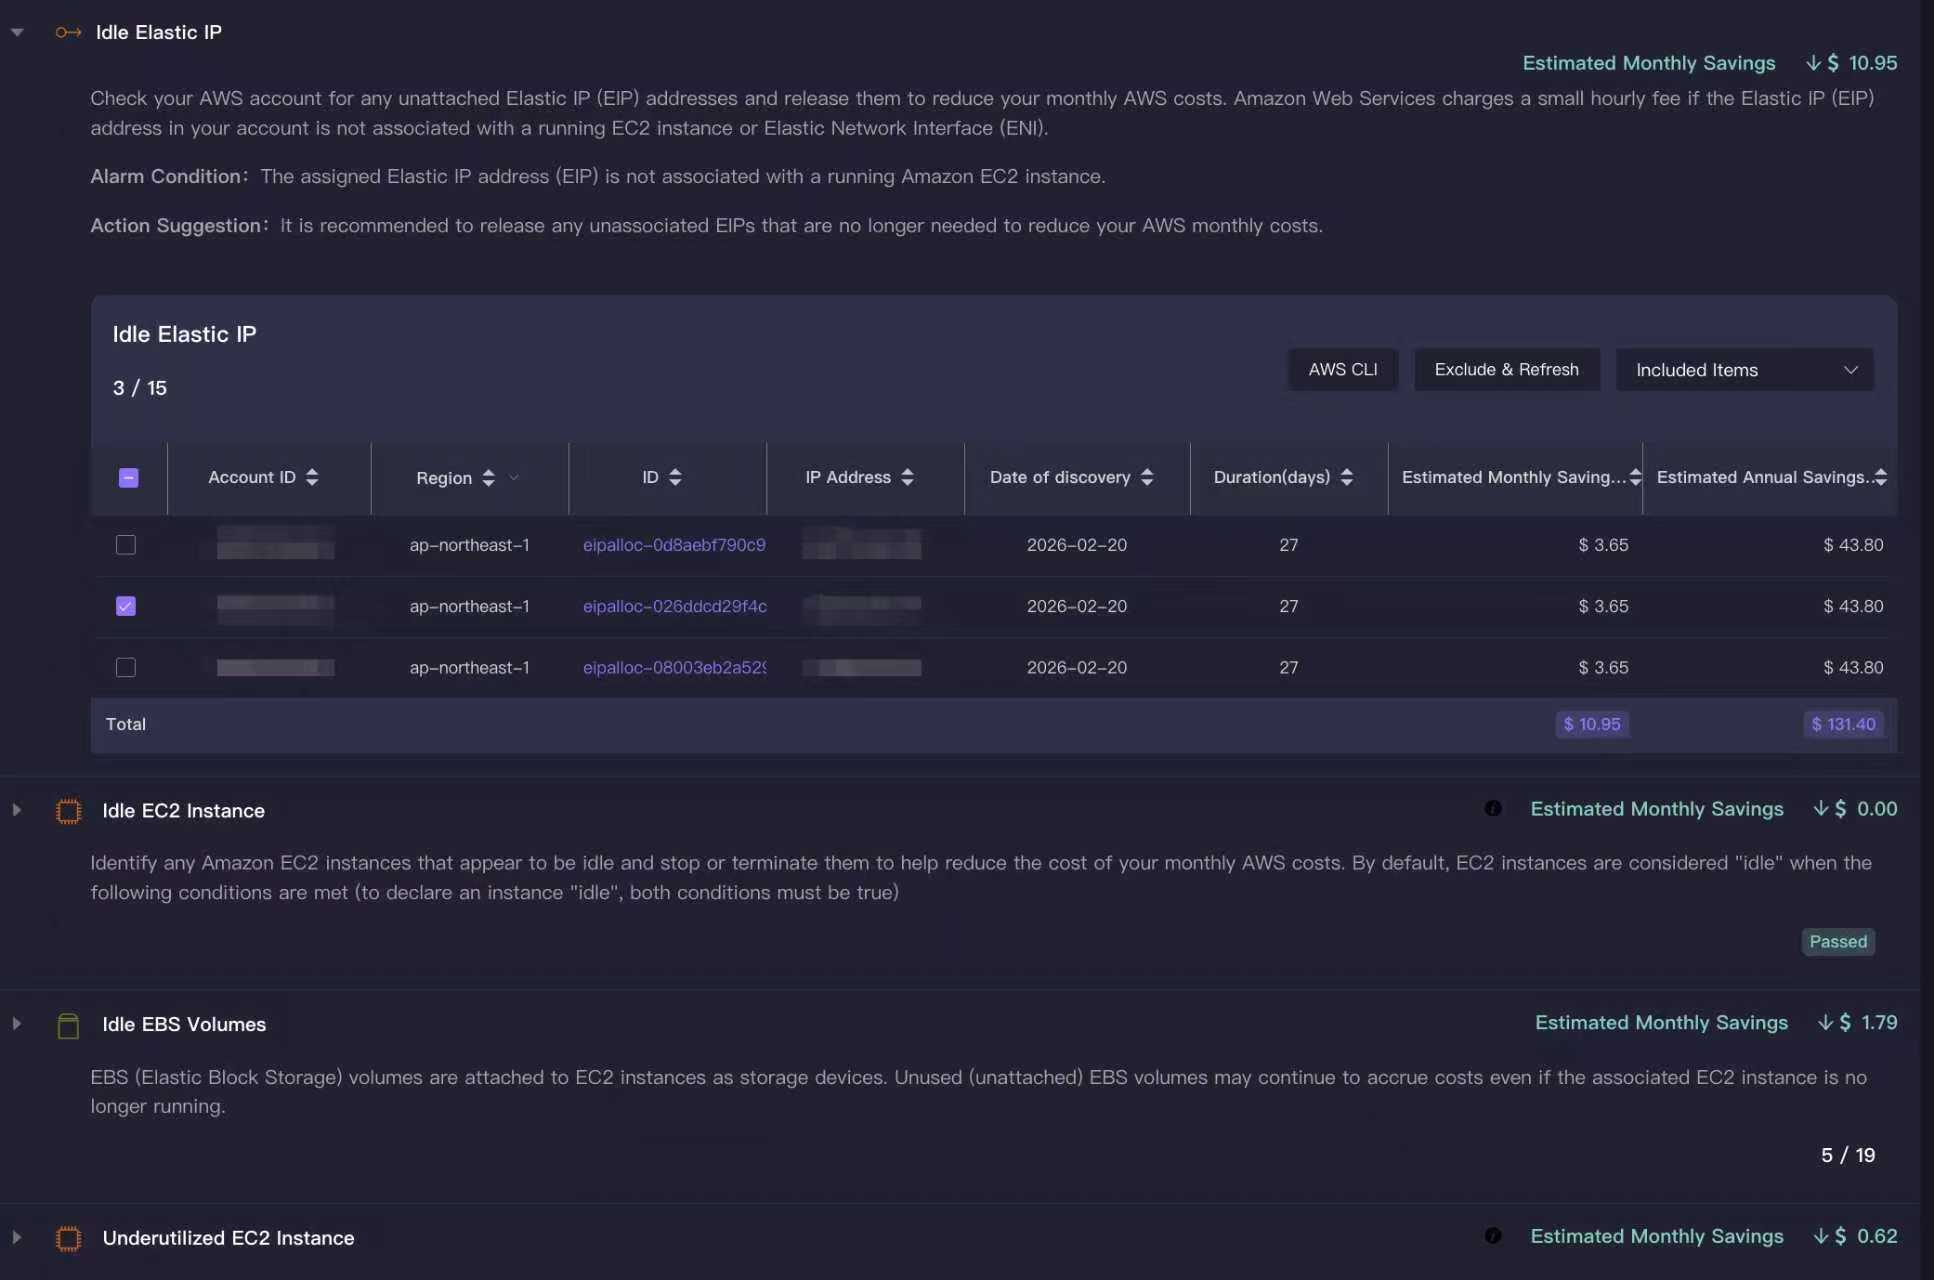Open the Included Items dropdown
The height and width of the screenshot is (1280, 1934).
[1744, 369]
